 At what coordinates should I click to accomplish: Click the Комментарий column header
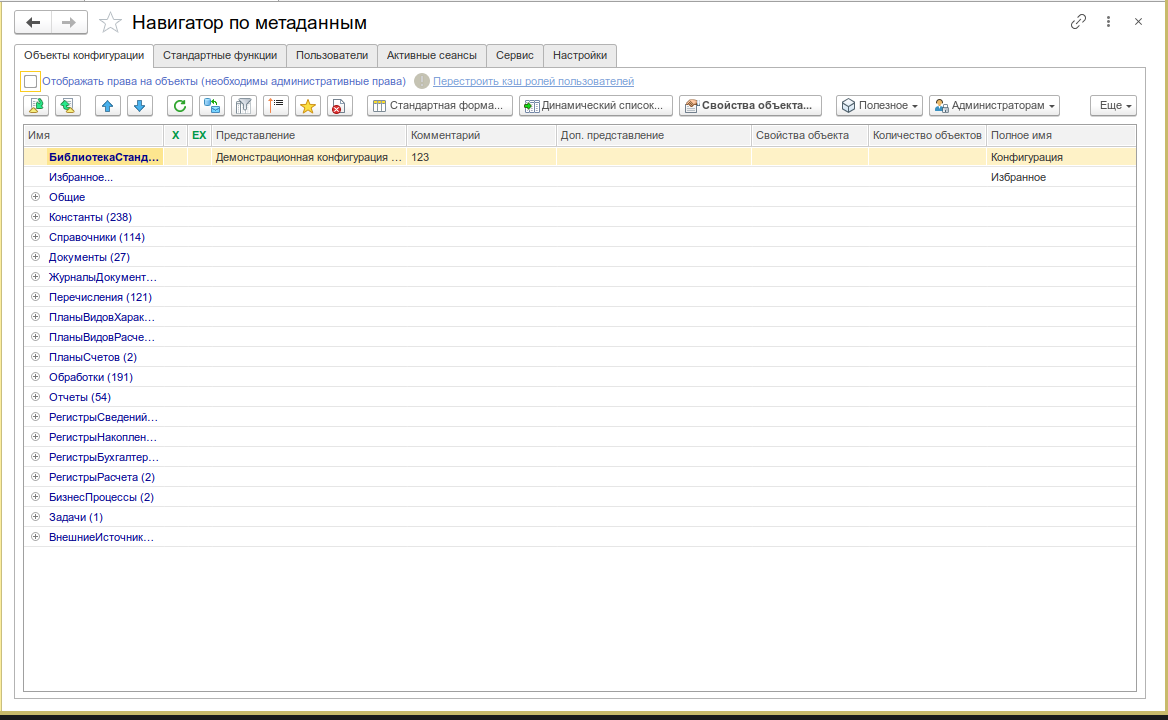[481, 136]
